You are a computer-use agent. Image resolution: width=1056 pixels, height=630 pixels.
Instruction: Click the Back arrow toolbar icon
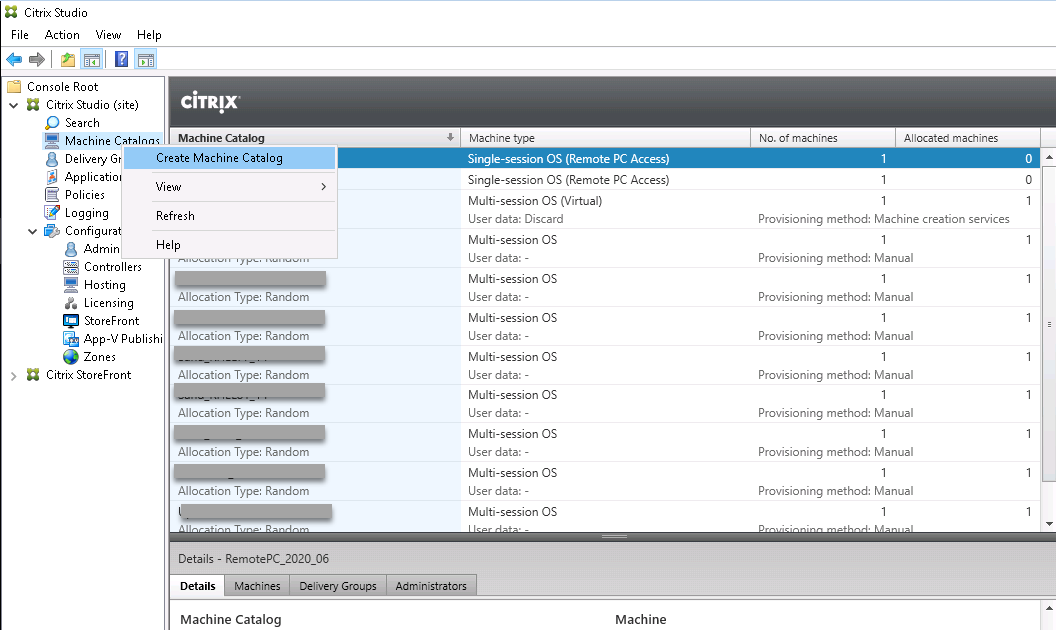coord(14,59)
